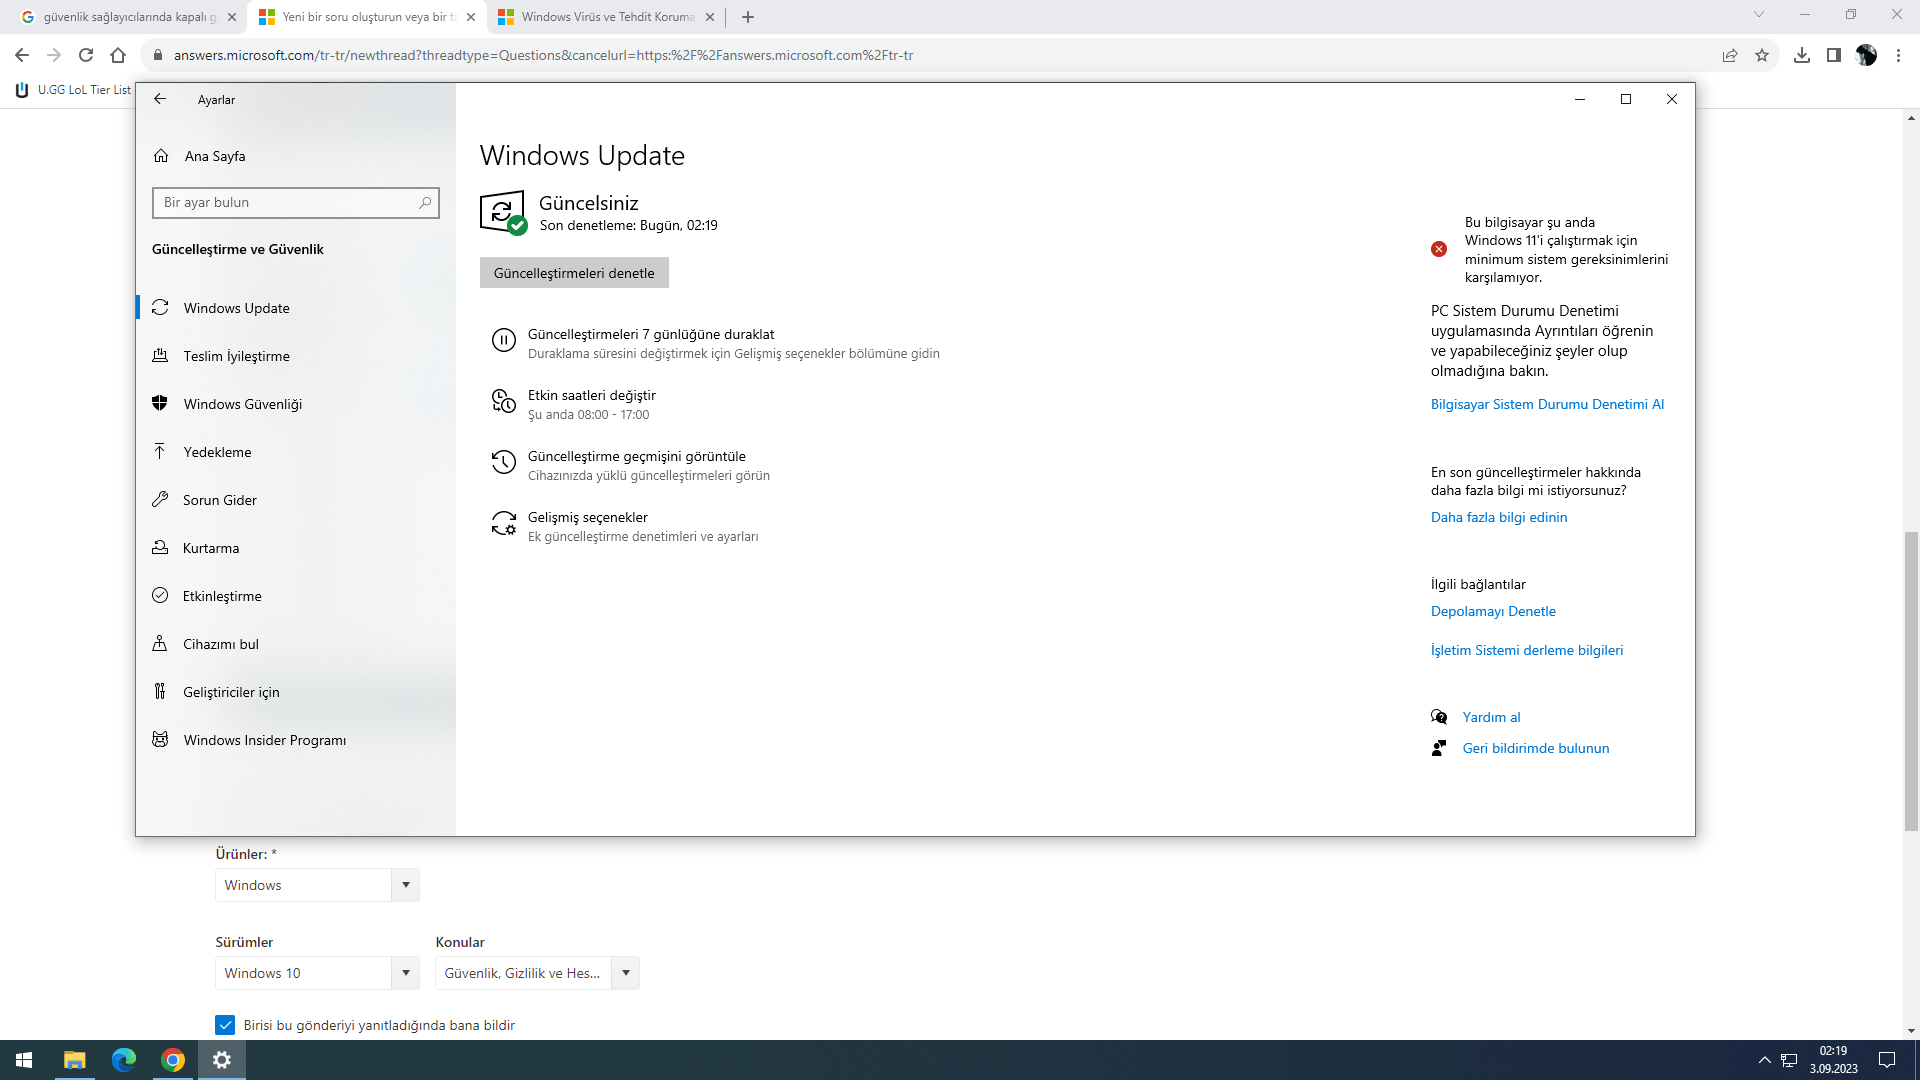Click the Bir ayar bulun search field
Viewport: 1920px width, 1080px height.
click(x=288, y=203)
